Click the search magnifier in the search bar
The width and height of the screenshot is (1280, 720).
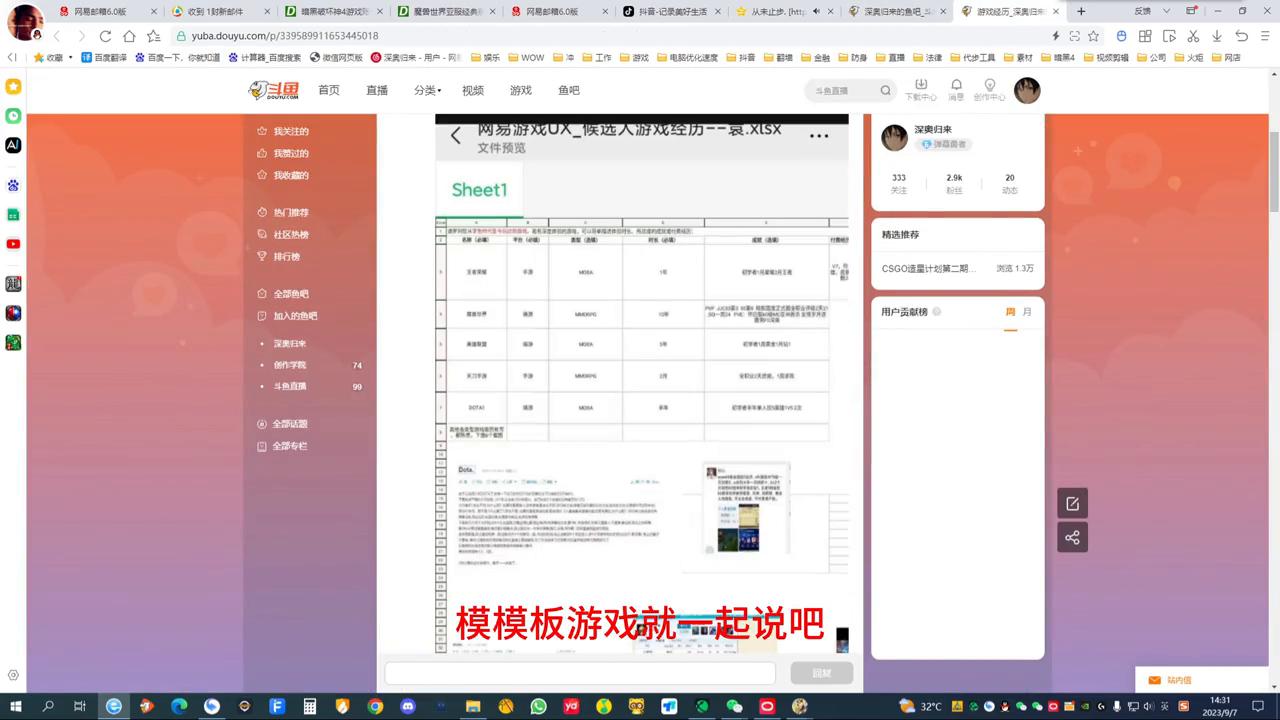point(885,90)
